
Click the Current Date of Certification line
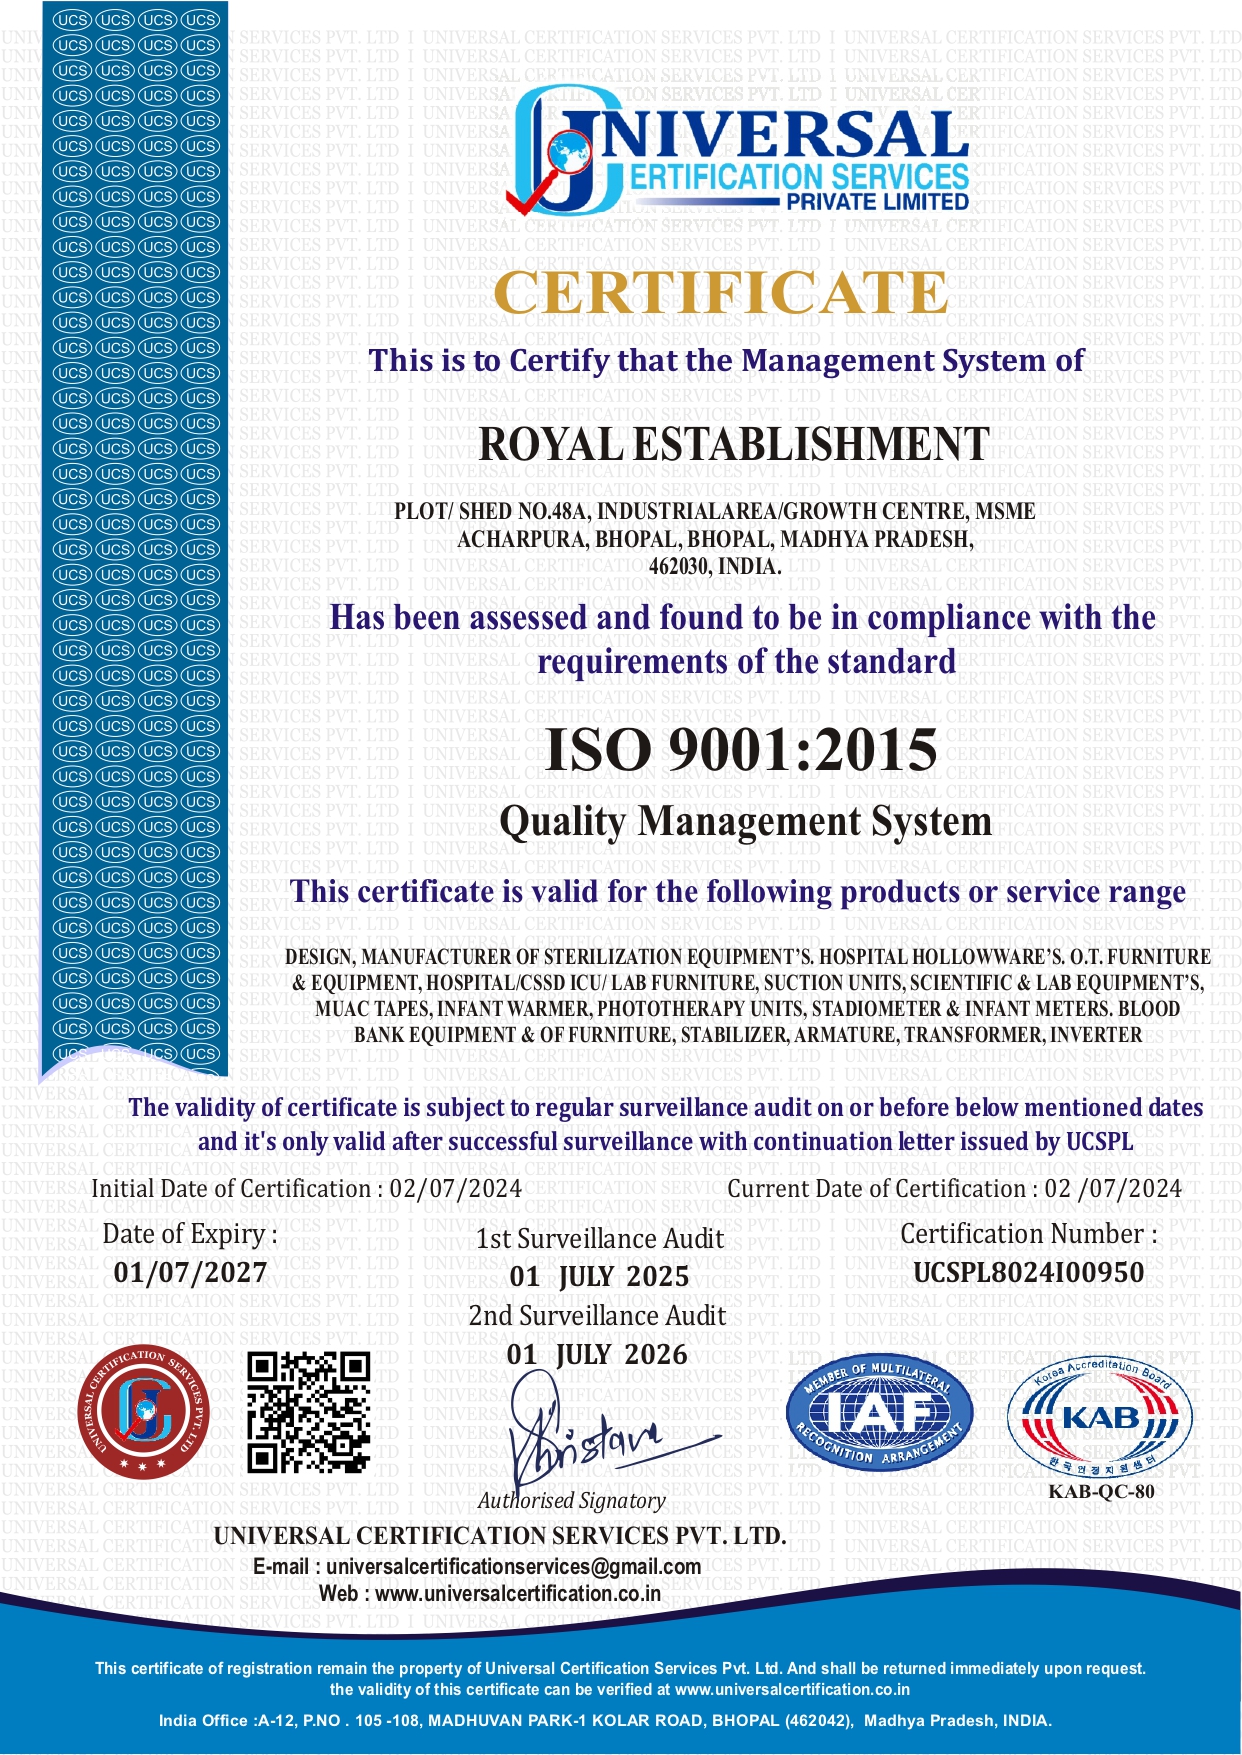tap(954, 1188)
